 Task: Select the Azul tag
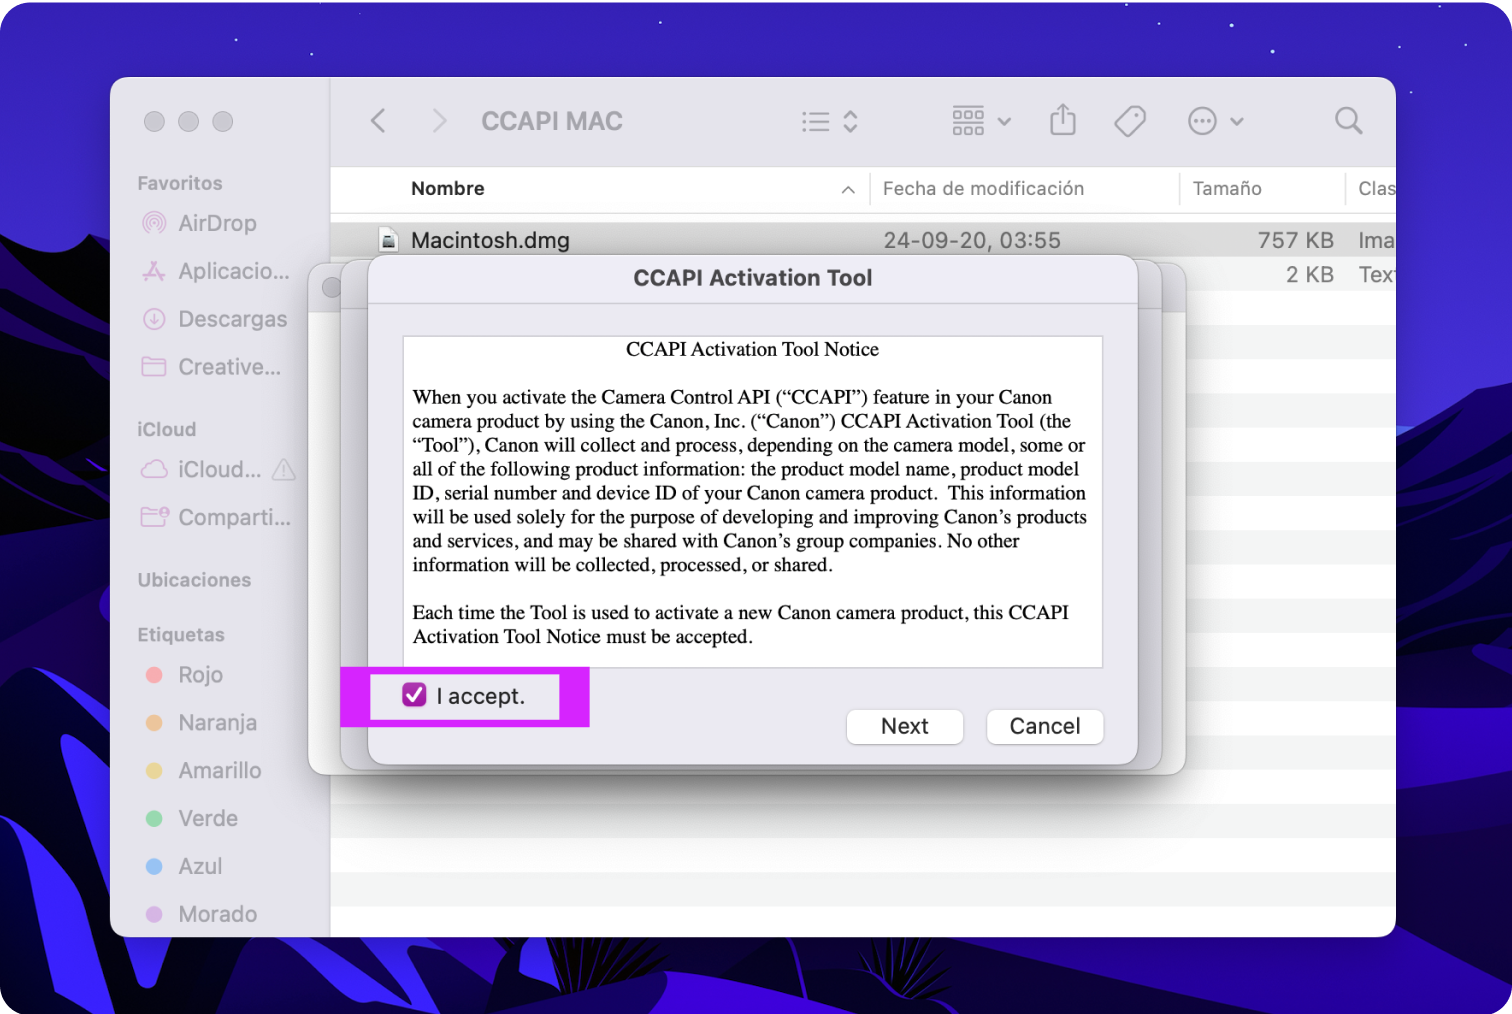click(184, 867)
